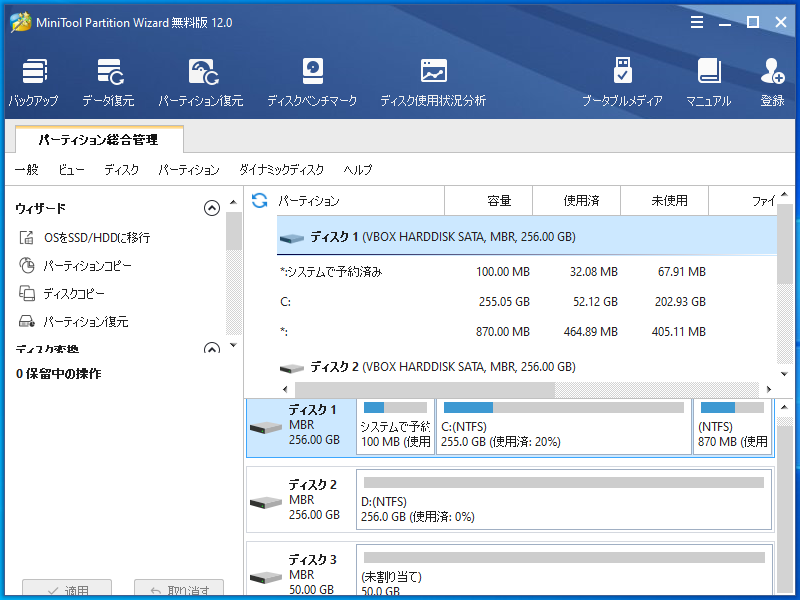800x600 pixels.
Task: Refresh the partition list
Action: pos(259,201)
